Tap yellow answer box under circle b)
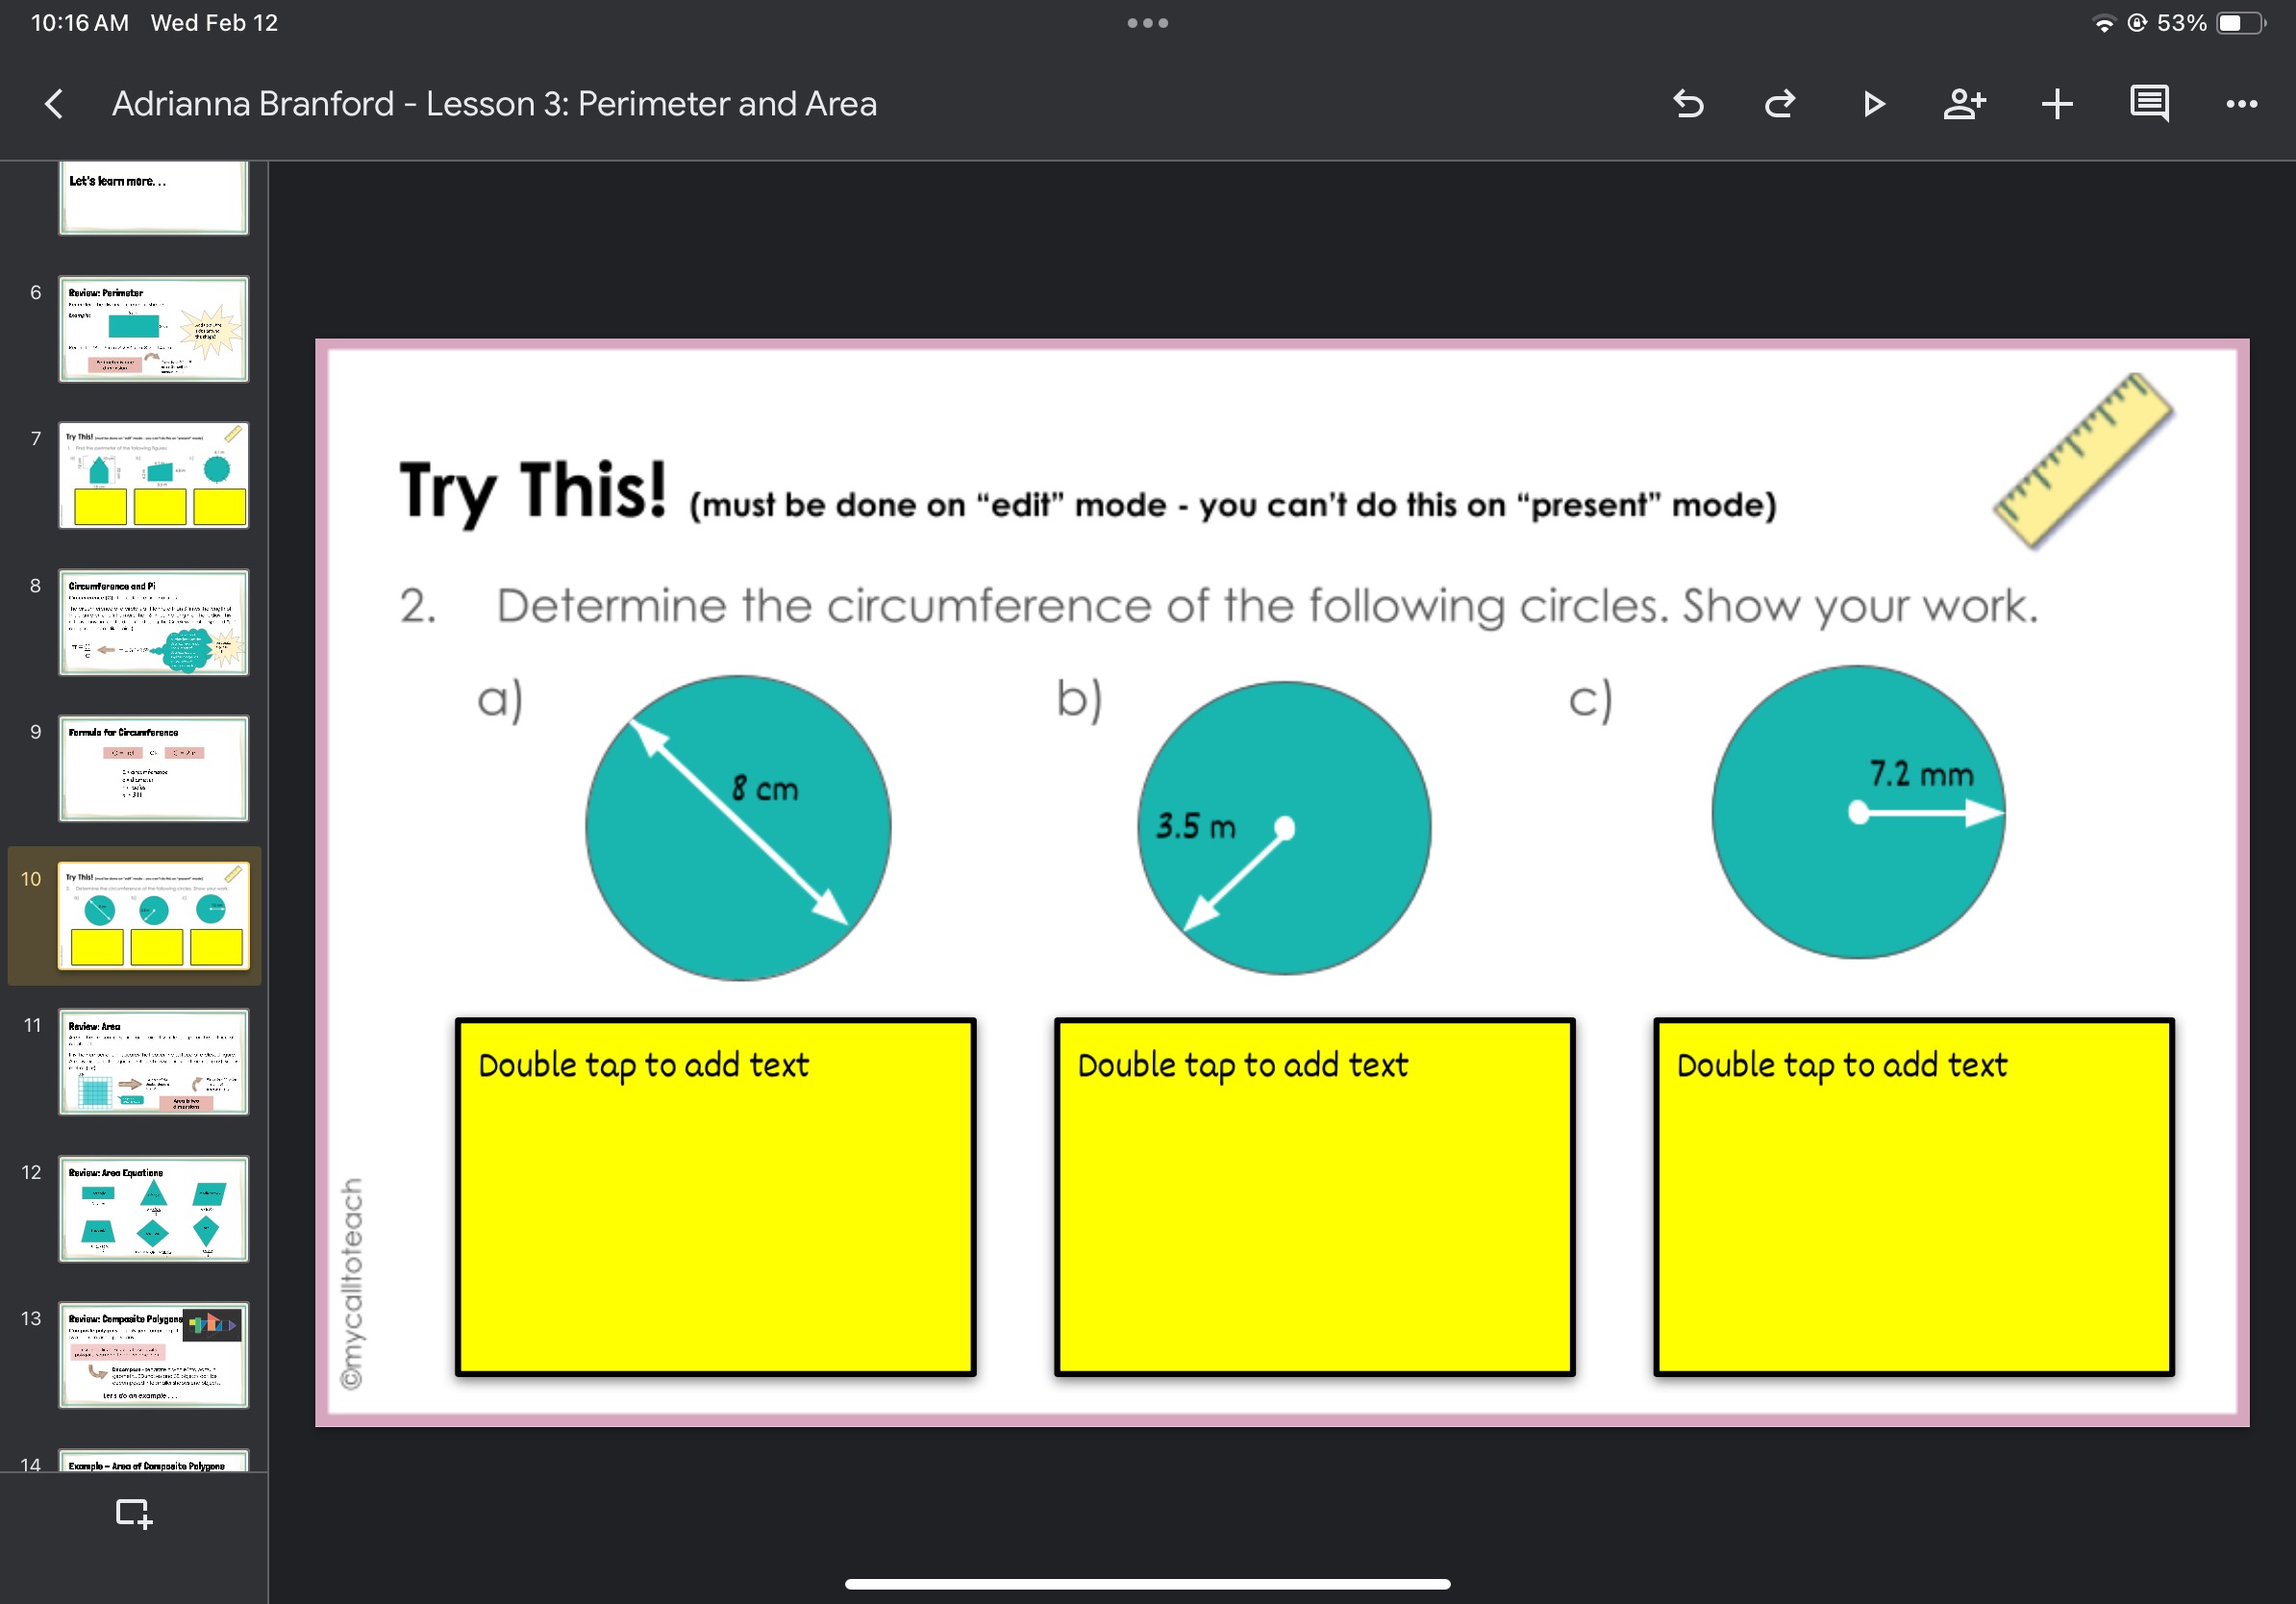 tap(1315, 1197)
